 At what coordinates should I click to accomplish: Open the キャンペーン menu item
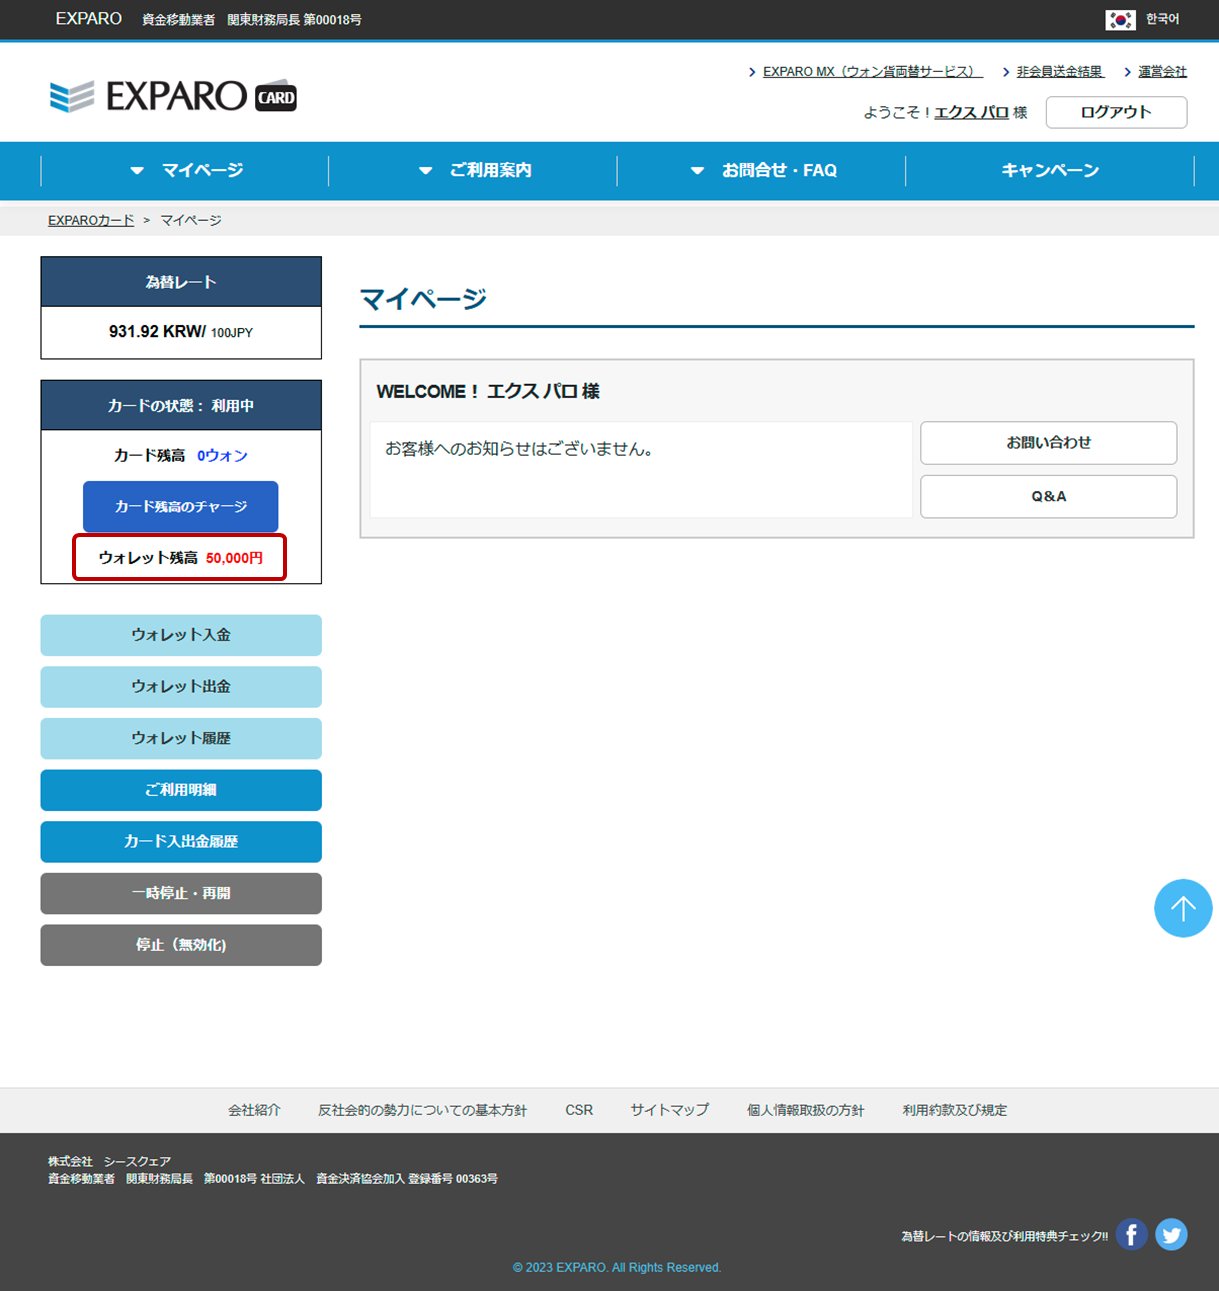click(1050, 171)
